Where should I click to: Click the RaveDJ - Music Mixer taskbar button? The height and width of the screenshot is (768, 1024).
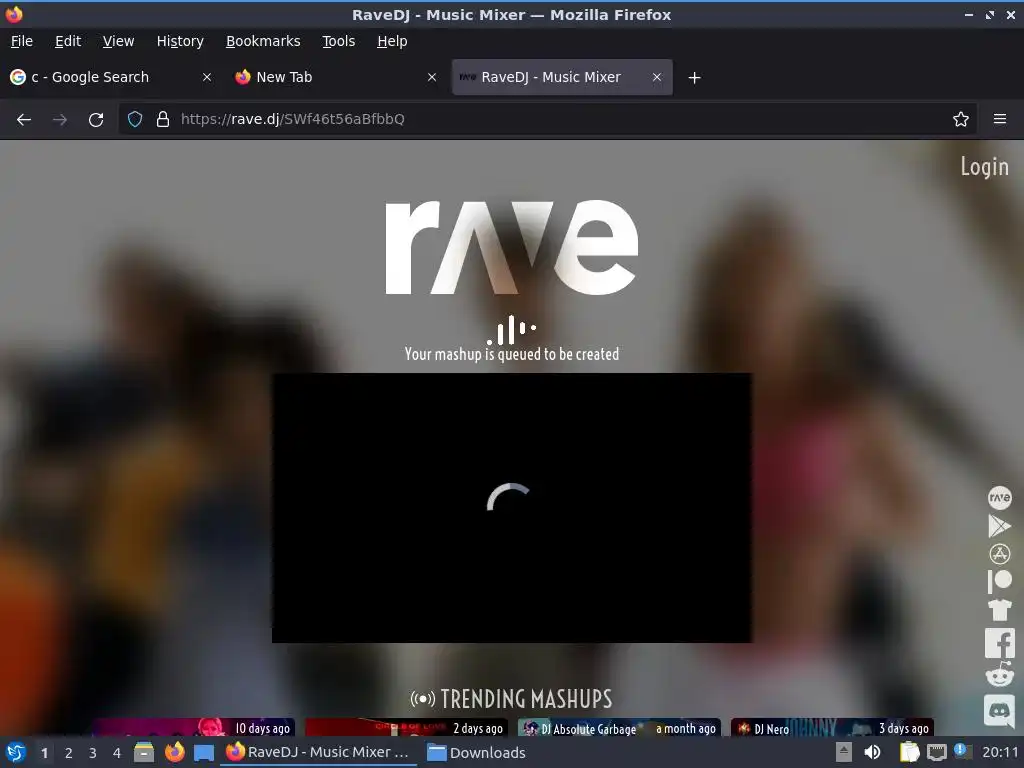pos(318,752)
